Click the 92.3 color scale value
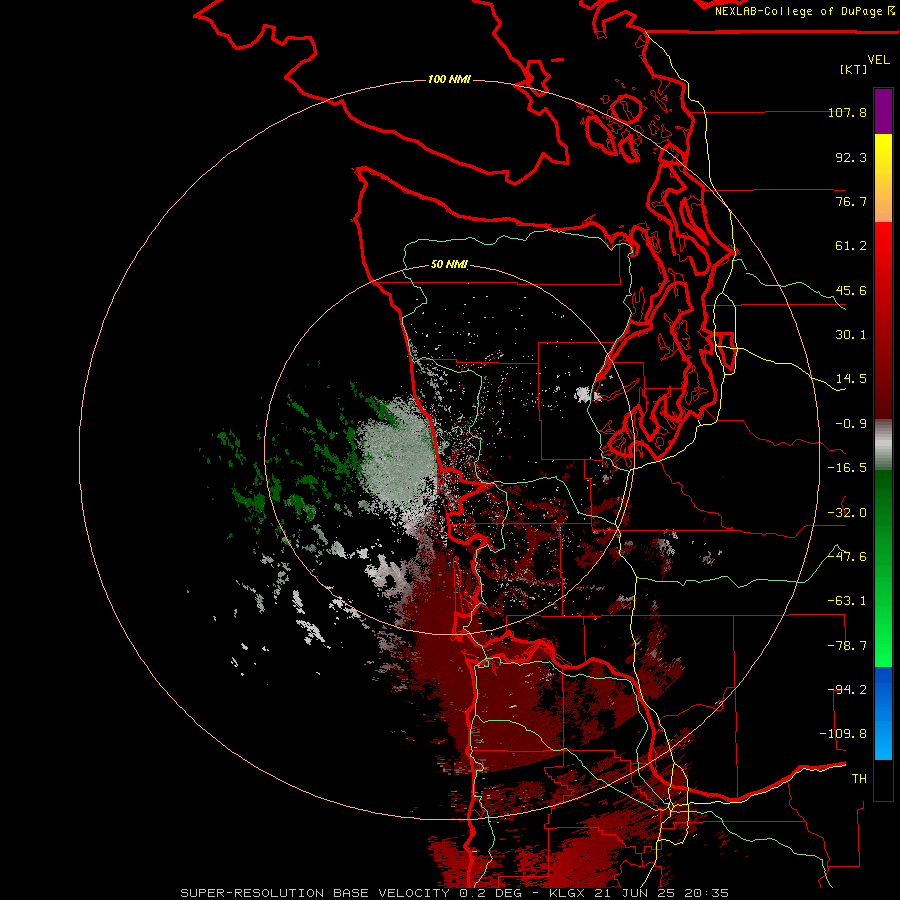The width and height of the screenshot is (900, 900). coord(851,157)
